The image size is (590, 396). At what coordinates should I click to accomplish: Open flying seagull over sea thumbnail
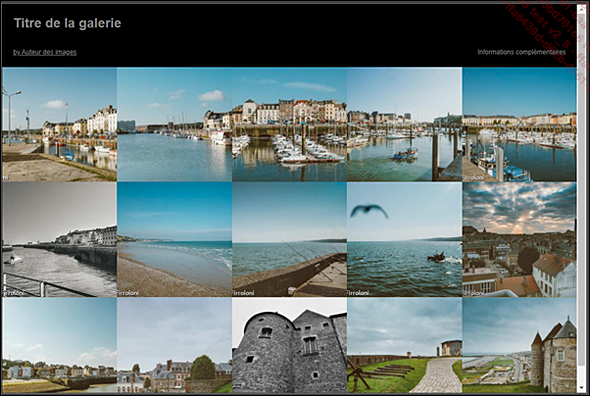point(404,240)
